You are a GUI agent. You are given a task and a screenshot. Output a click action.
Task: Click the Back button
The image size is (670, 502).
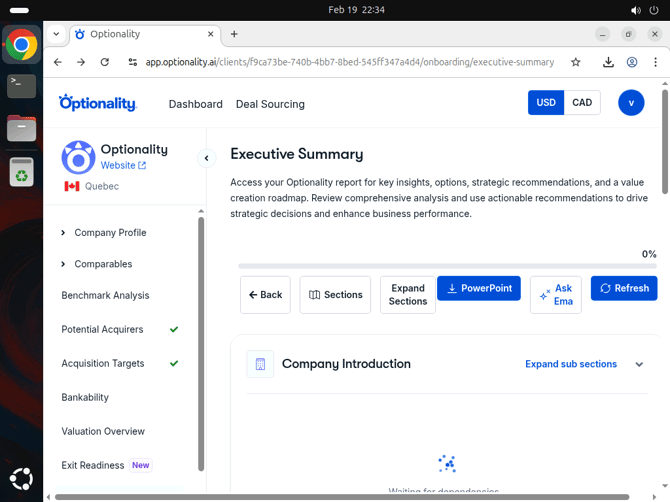[265, 295]
